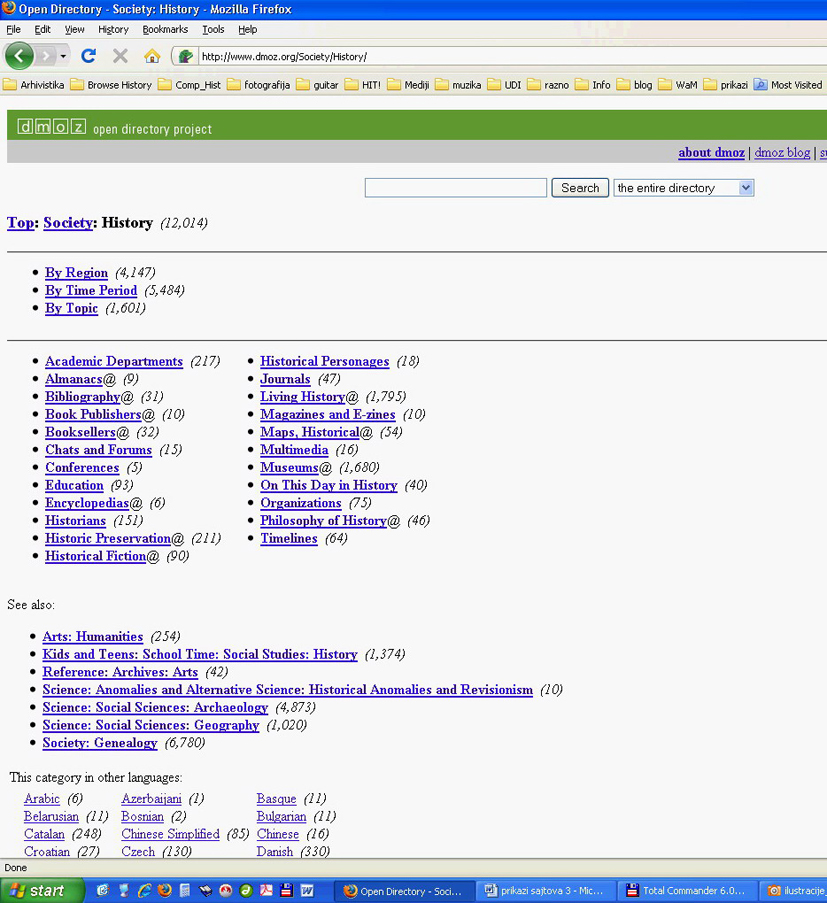This screenshot has width=827, height=903.
Task: Open the Bookmarks menu
Action: (x=165, y=30)
